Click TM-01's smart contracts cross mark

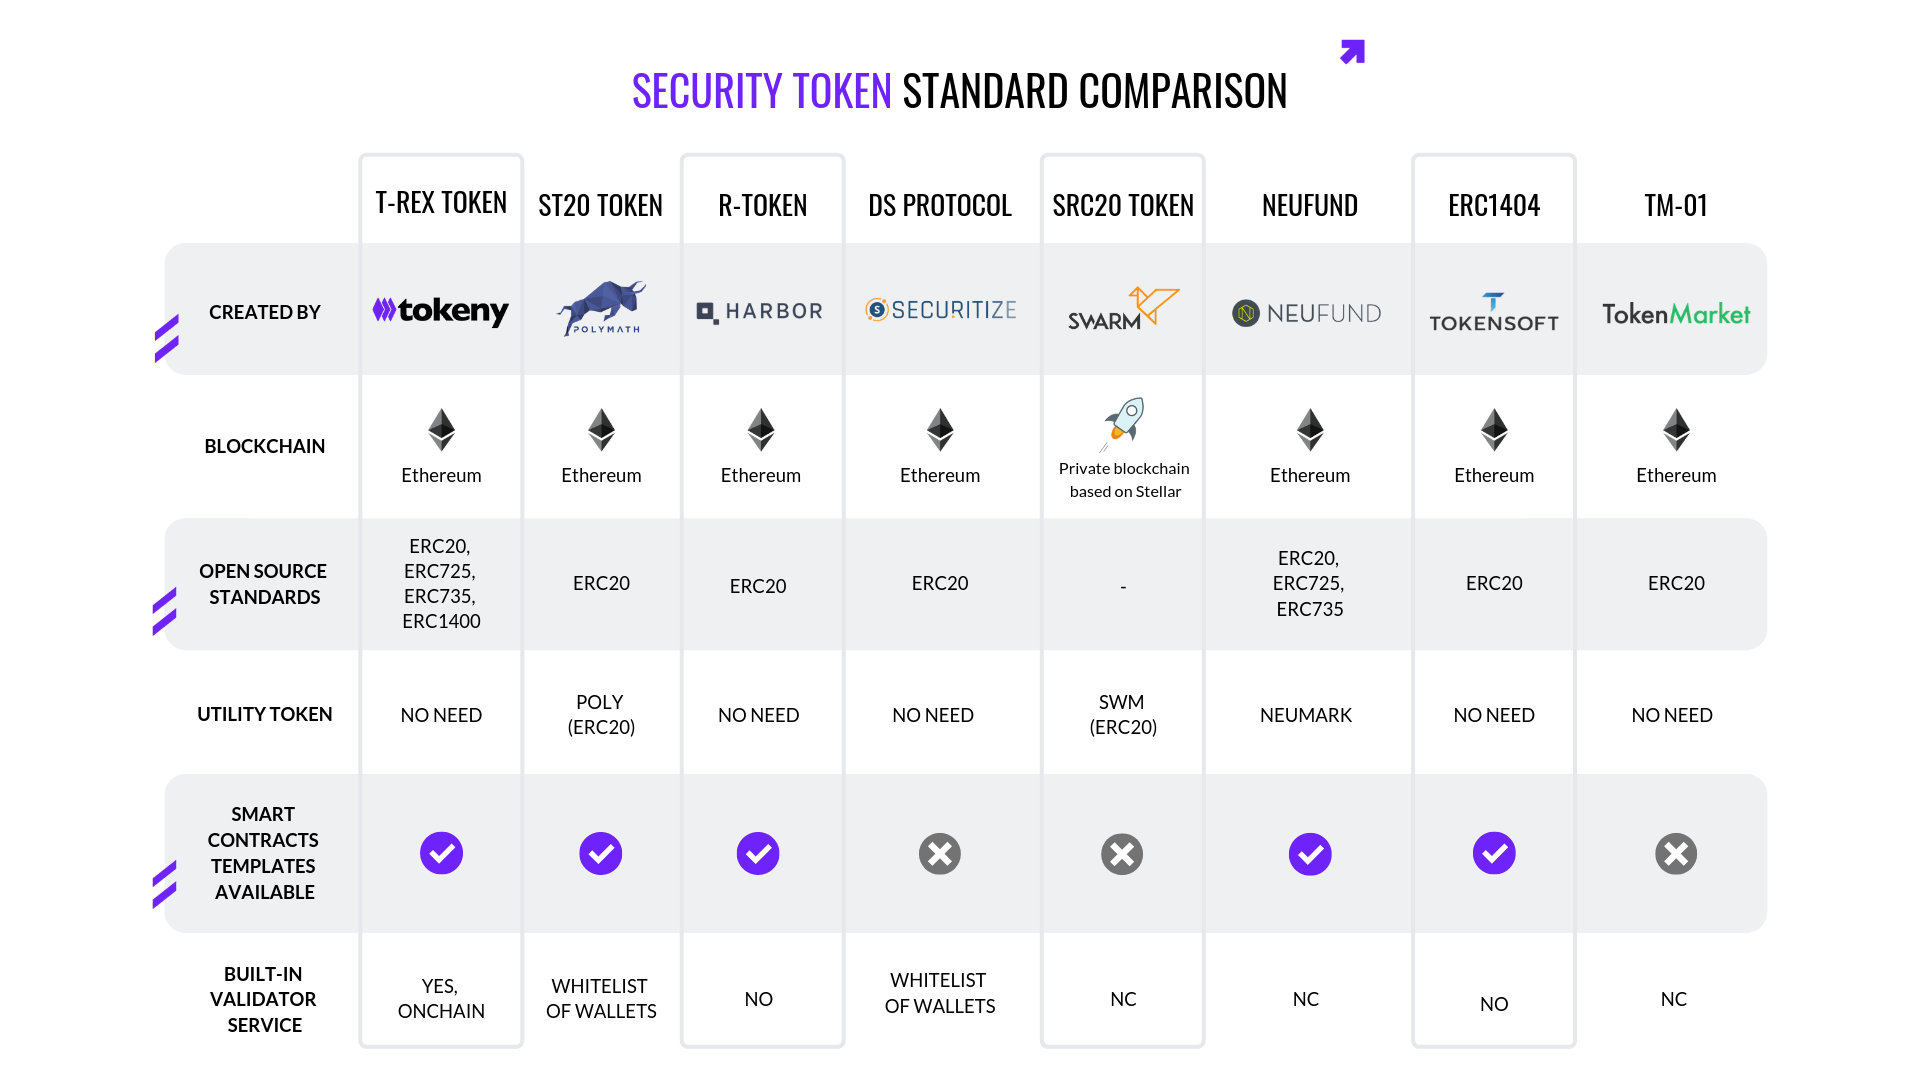pos(1676,854)
